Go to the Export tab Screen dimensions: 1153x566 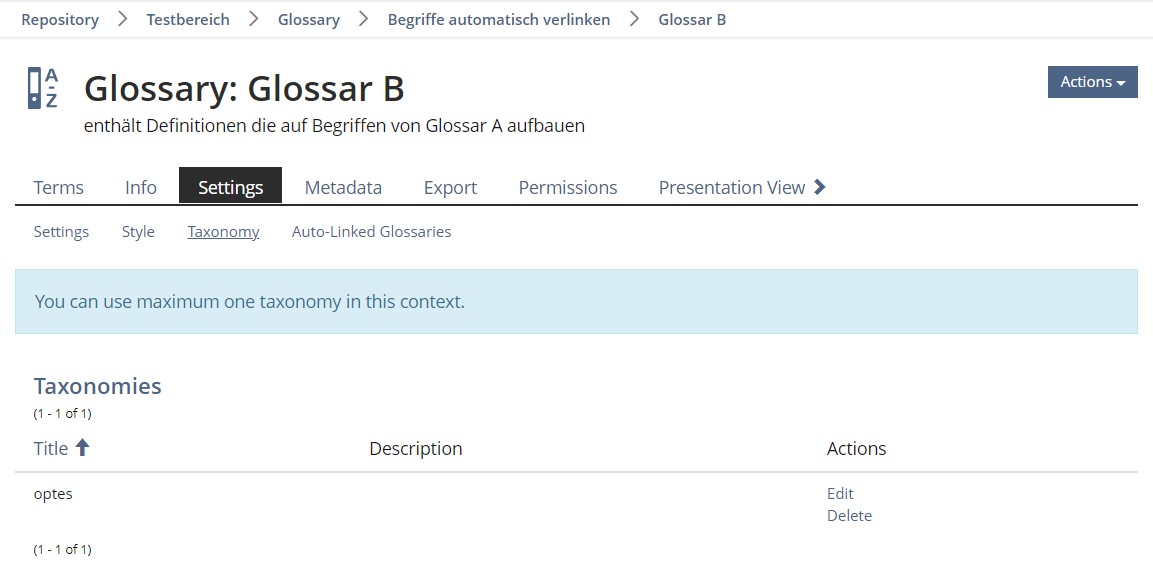coord(450,187)
